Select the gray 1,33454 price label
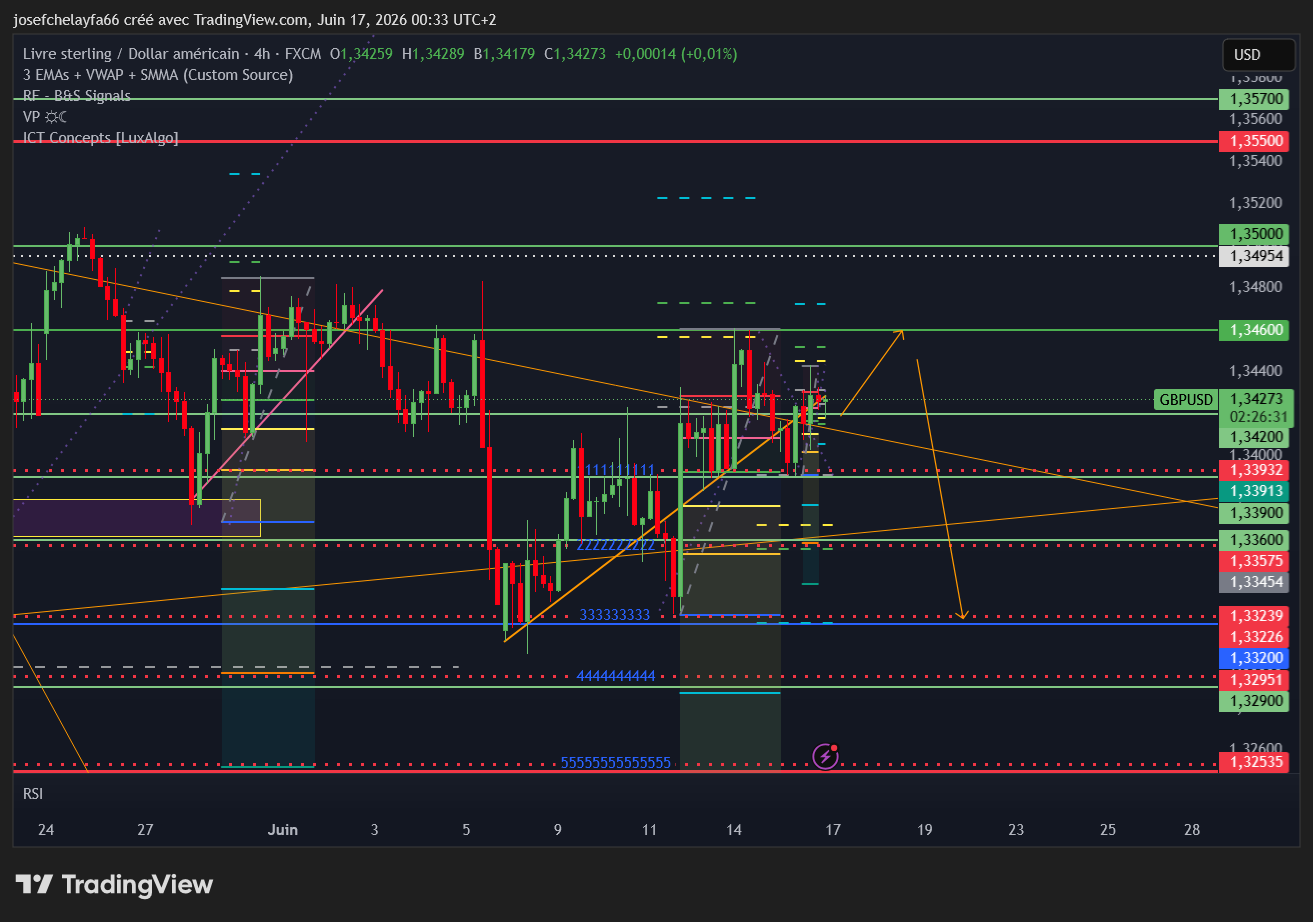 click(1253, 582)
